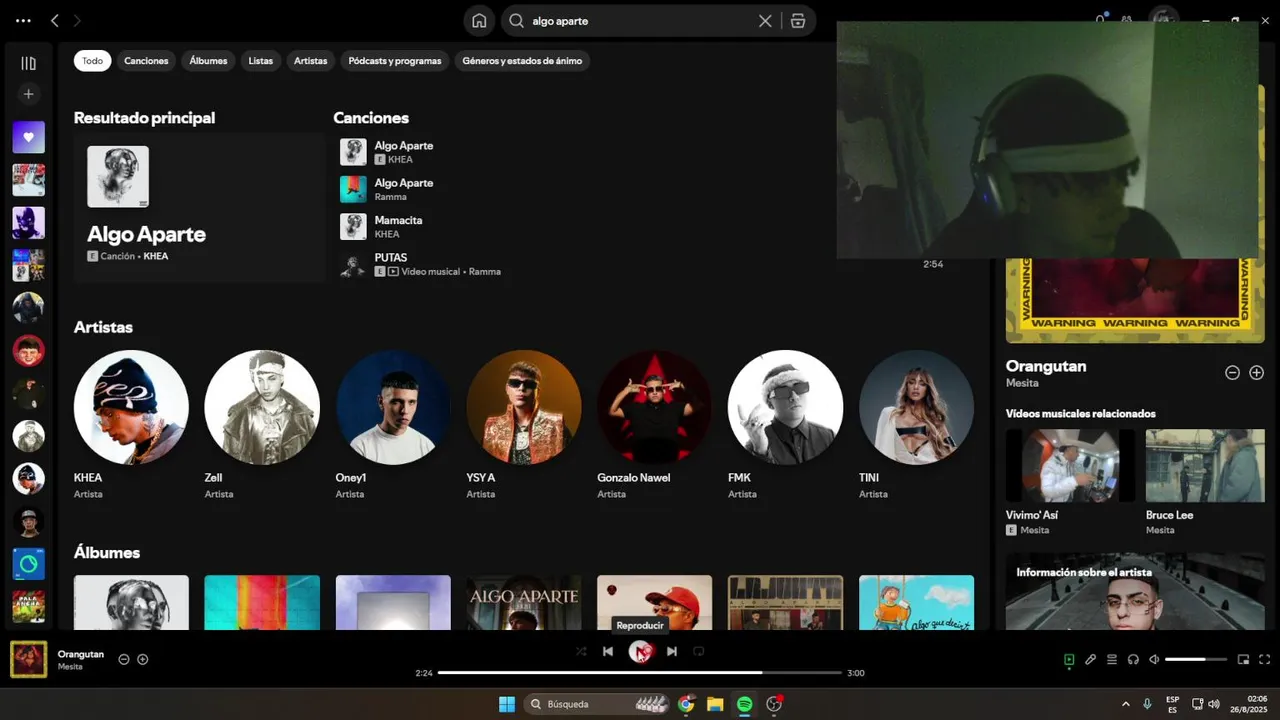This screenshot has width=1280, height=720.
Task: Select the Álbumes filter chip
Action: (x=208, y=61)
